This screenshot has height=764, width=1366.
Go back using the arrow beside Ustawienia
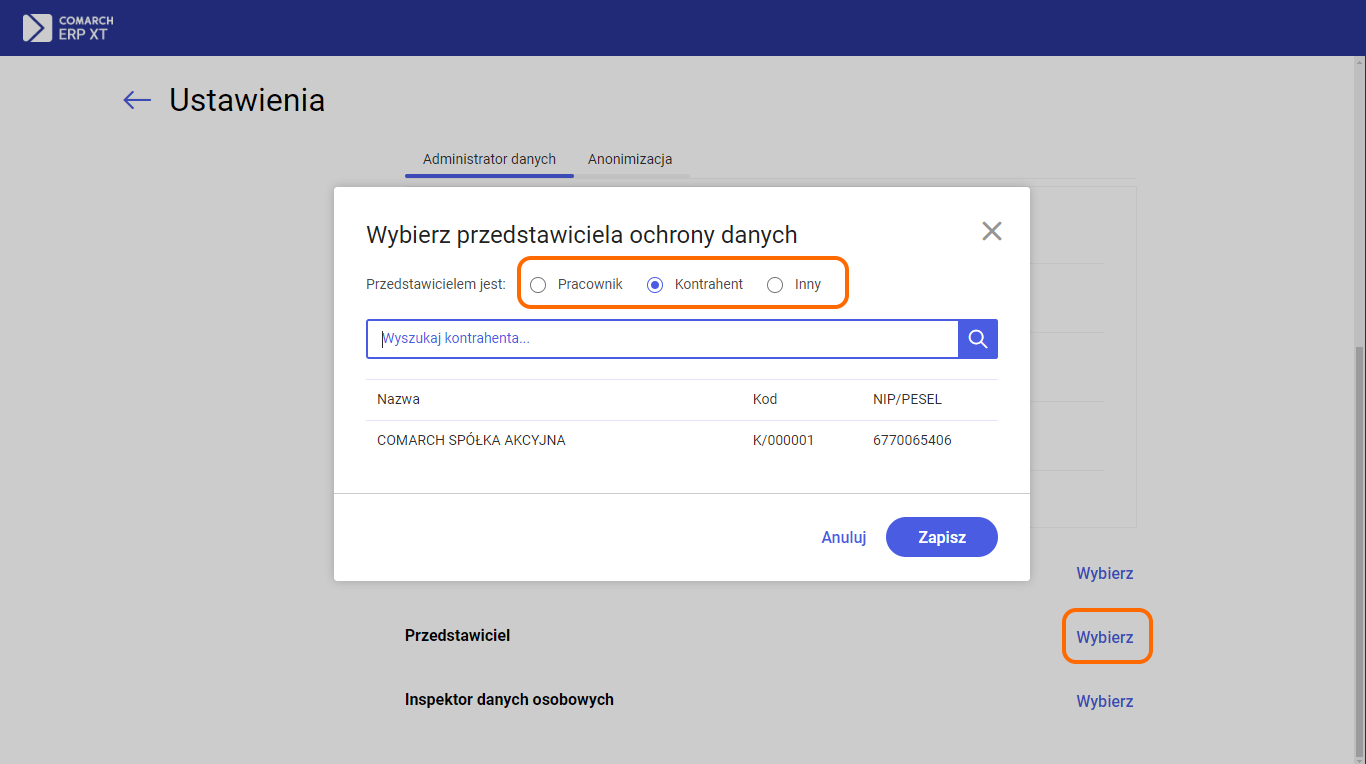click(x=137, y=100)
